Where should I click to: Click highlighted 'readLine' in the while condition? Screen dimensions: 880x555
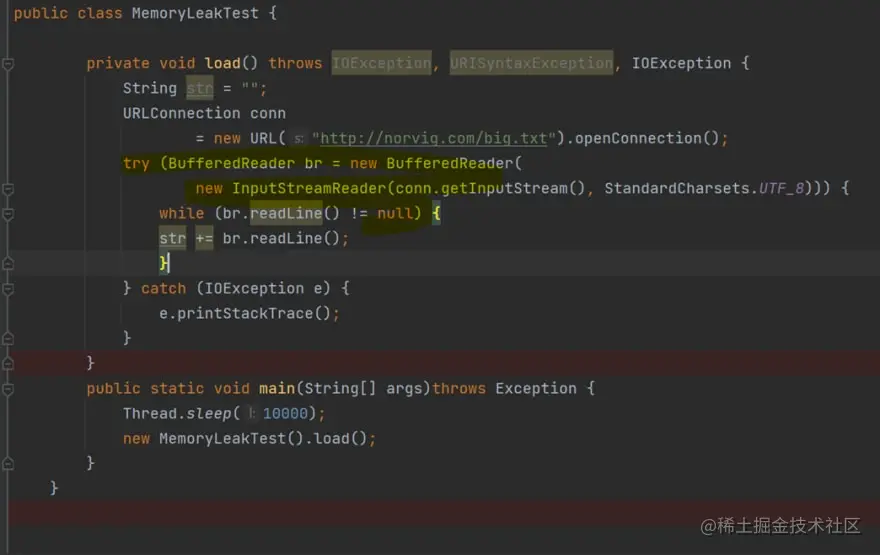tap(286, 213)
